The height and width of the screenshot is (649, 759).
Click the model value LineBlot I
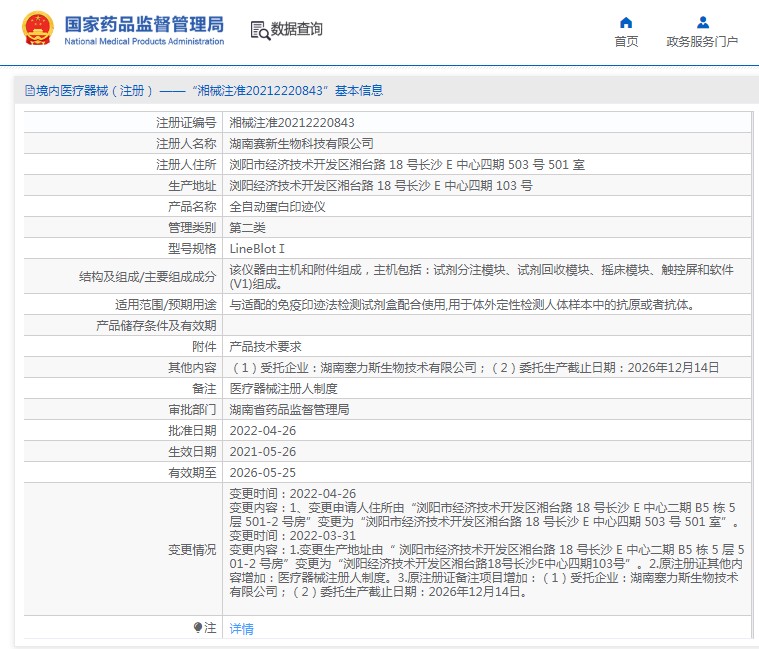pos(257,248)
